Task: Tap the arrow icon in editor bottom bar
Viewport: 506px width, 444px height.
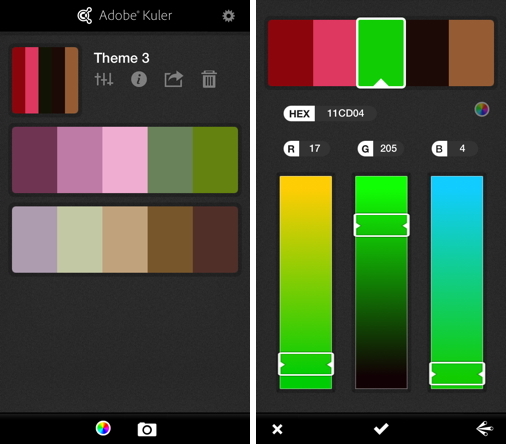Action: pos(485,429)
